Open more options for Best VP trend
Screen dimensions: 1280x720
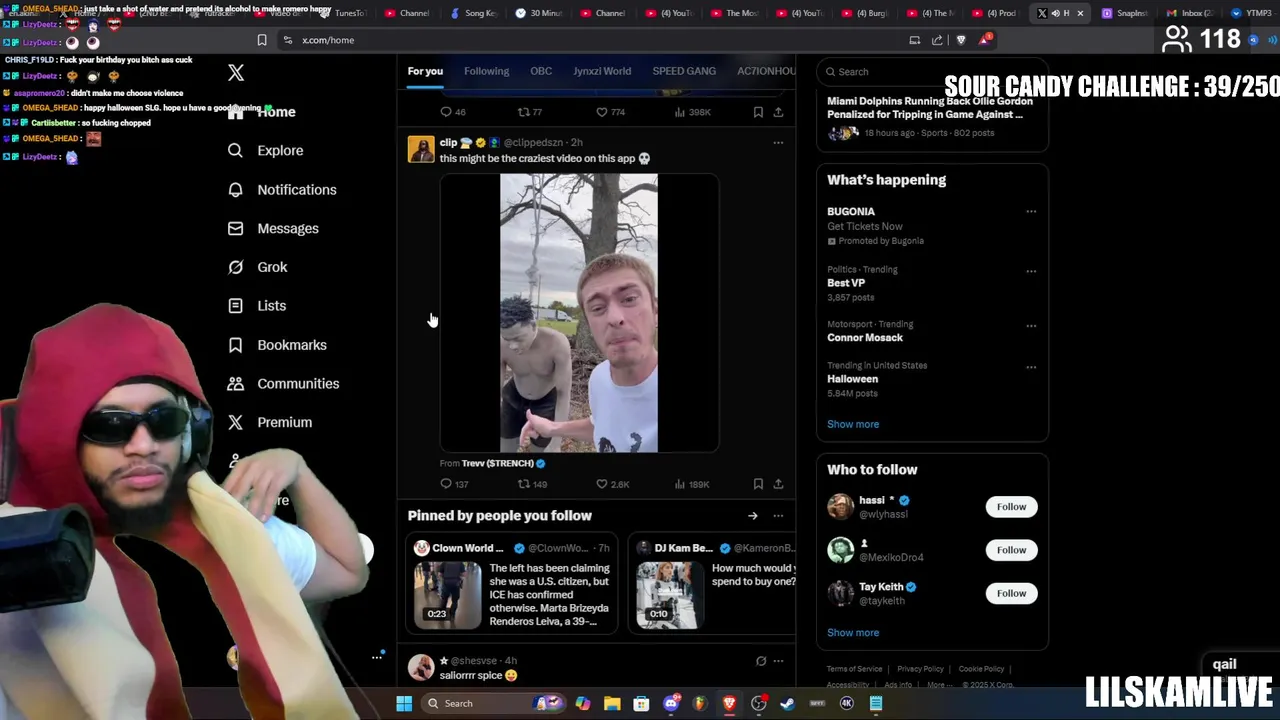click(x=1031, y=271)
